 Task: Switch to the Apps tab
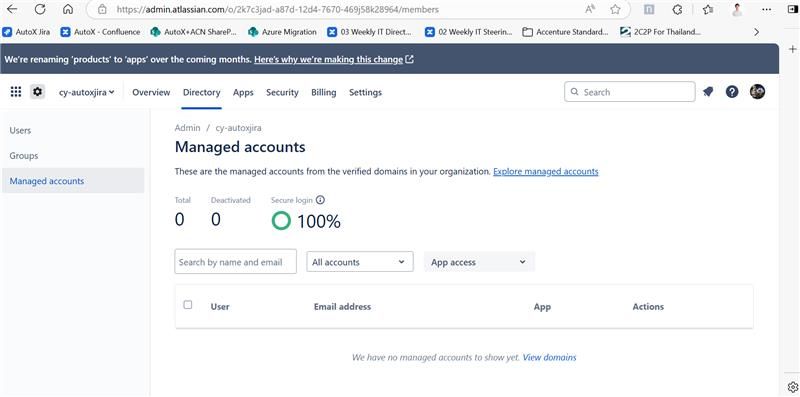click(x=243, y=92)
